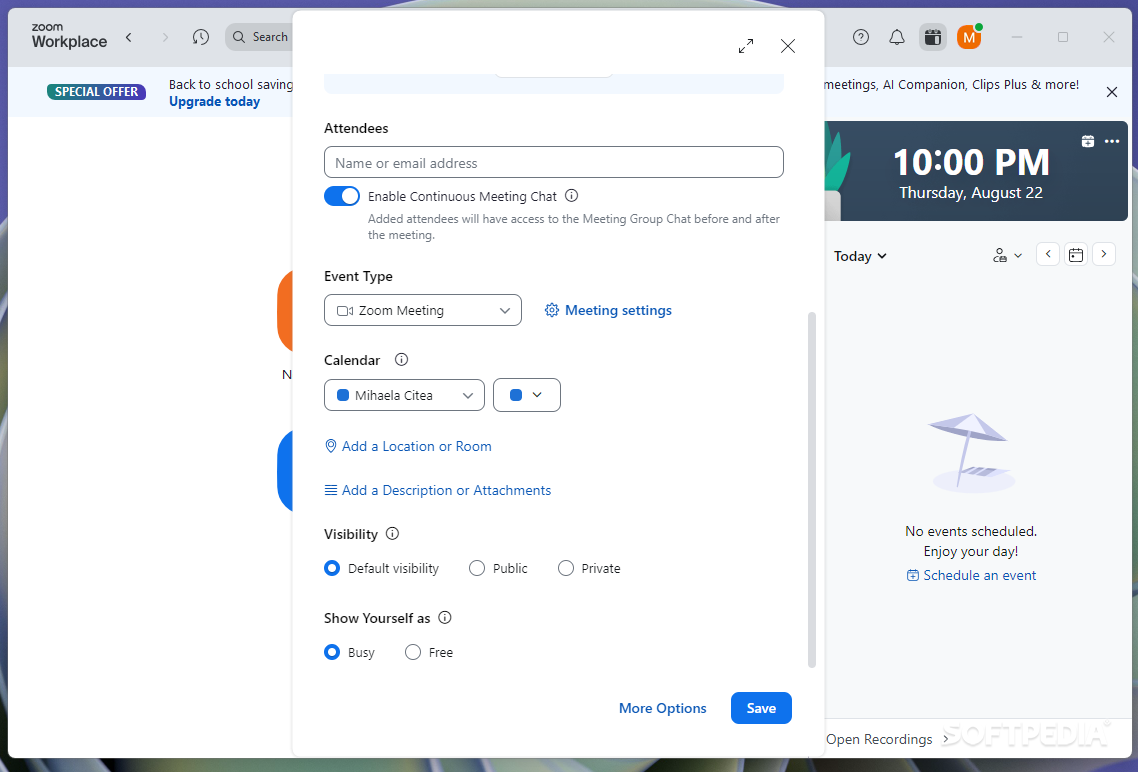Select Free under Show Yourself as

pos(413,652)
